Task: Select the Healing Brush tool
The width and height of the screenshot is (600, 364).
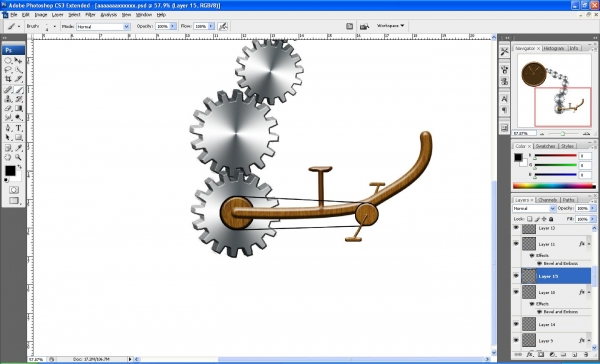Action: [x=8, y=90]
